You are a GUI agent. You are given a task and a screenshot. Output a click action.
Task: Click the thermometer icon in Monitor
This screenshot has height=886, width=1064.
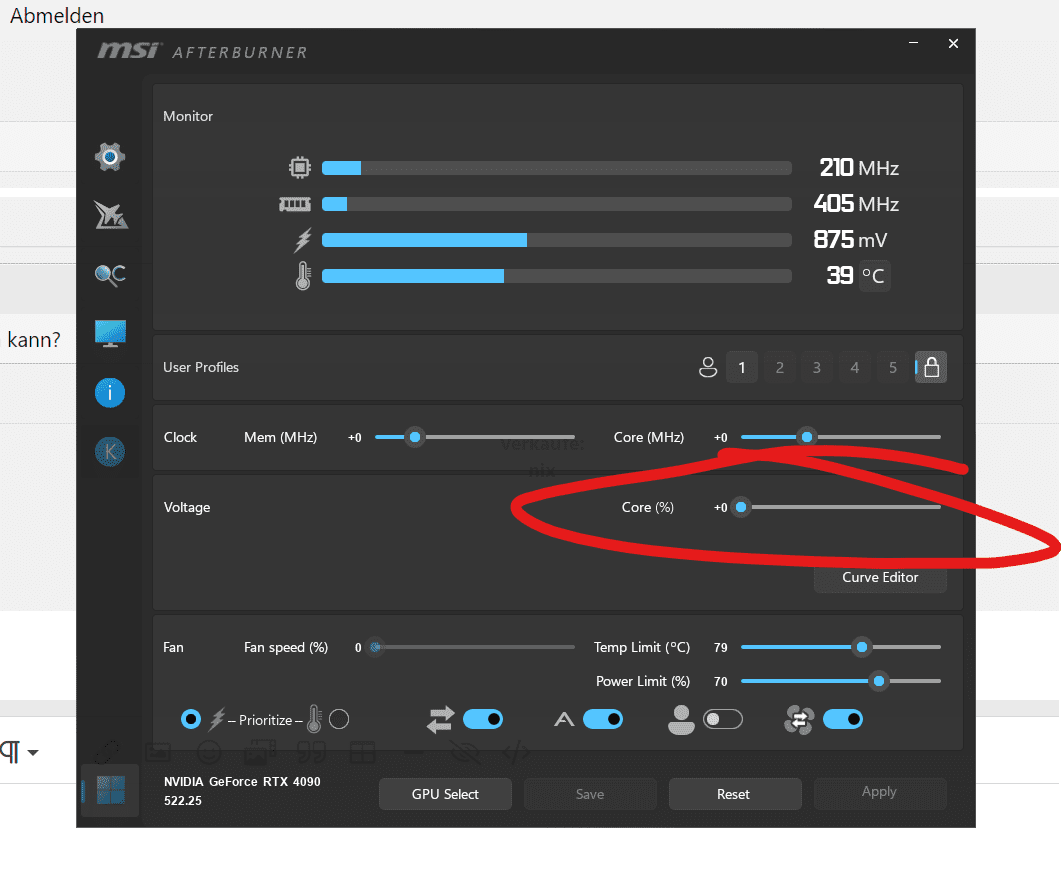click(x=303, y=276)
